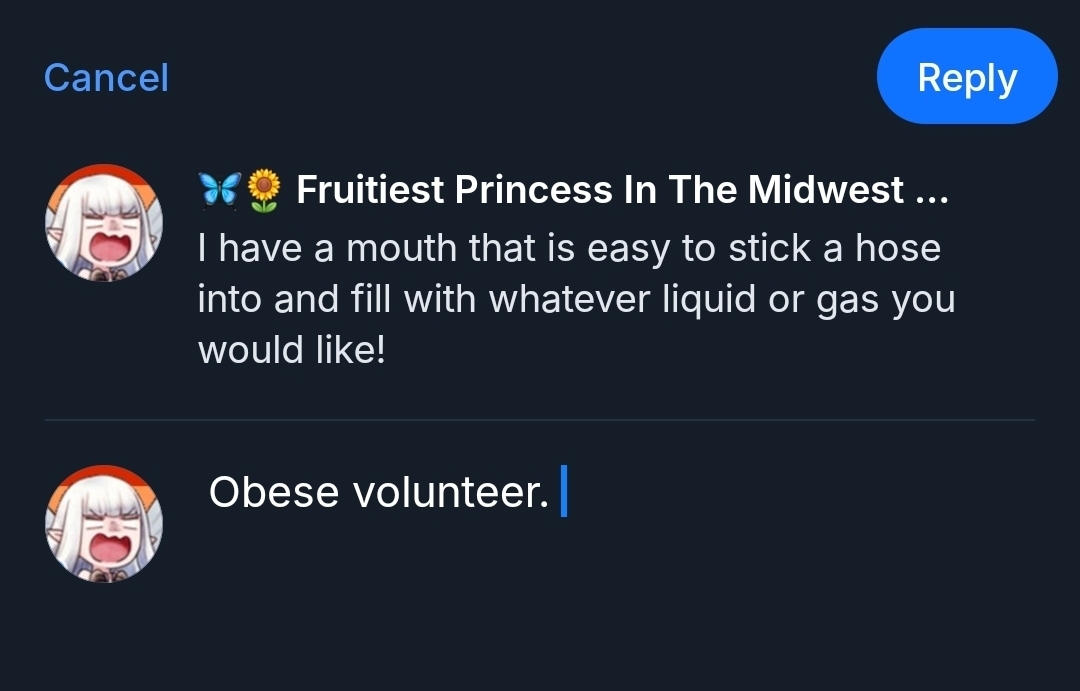Tap the first line of the original post
The image size is (1080, 691).
tap(569, 248)
